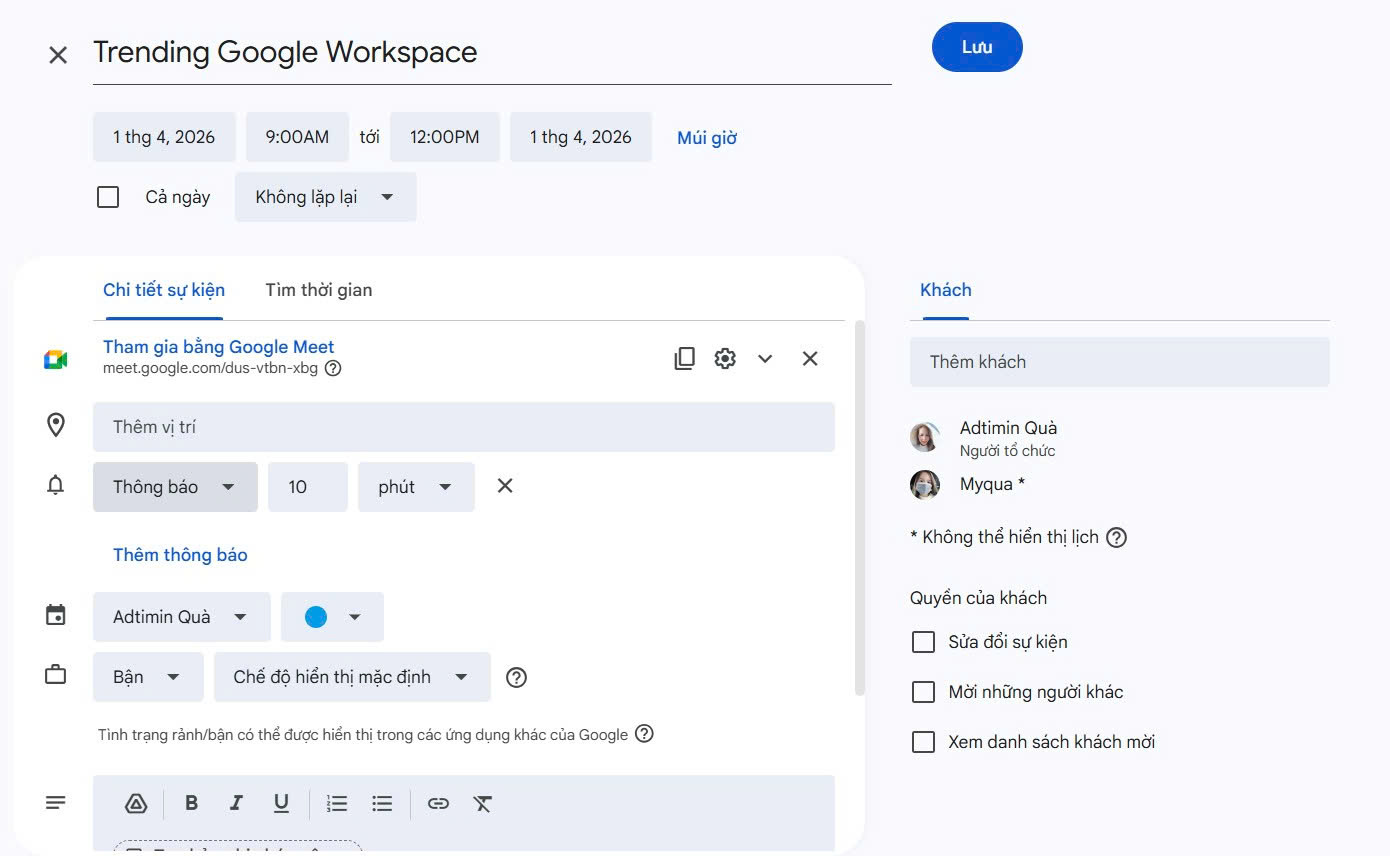Toggle the Cả ngày checkbox
This screenshot has height=856, width=1390.
[x=108, y=197]
